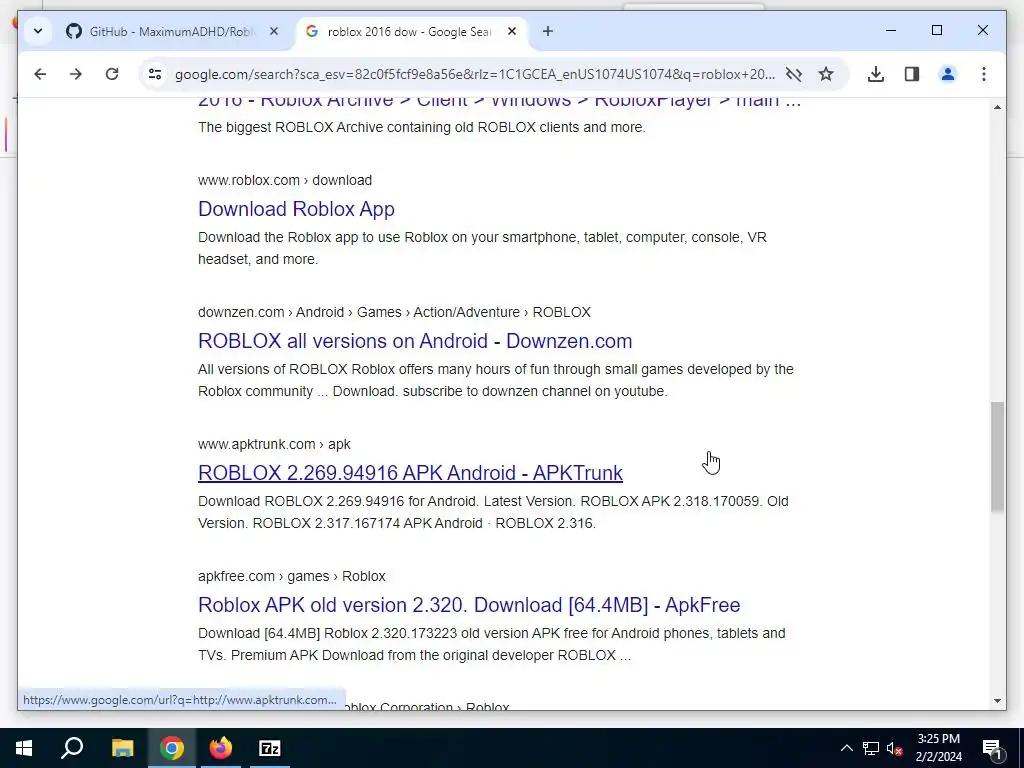
Task: Click Chrome icon in taskbar
Action: pyautogui.click(x=172, y=748)
